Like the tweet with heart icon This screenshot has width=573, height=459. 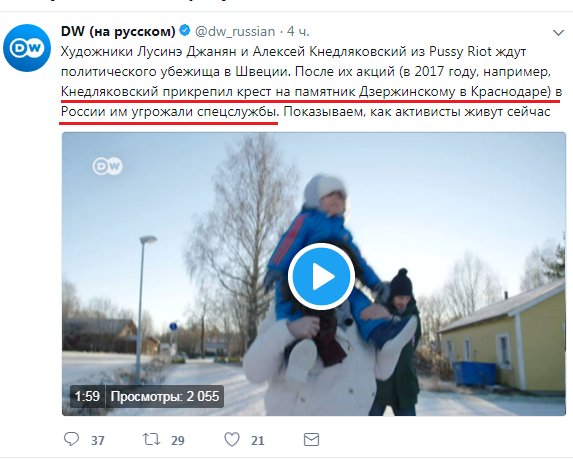232,439
